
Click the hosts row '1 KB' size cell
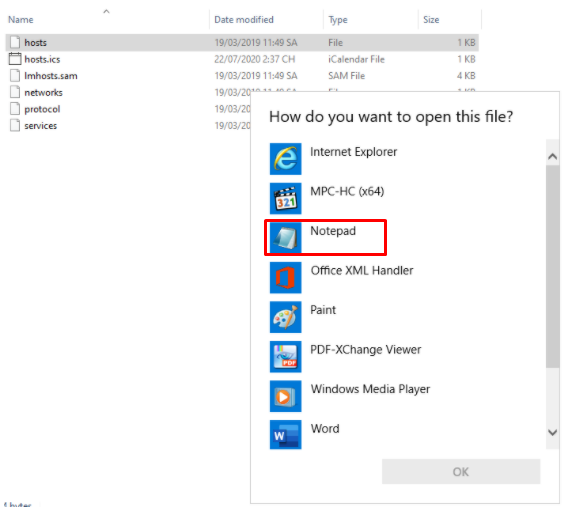point(466,42)
